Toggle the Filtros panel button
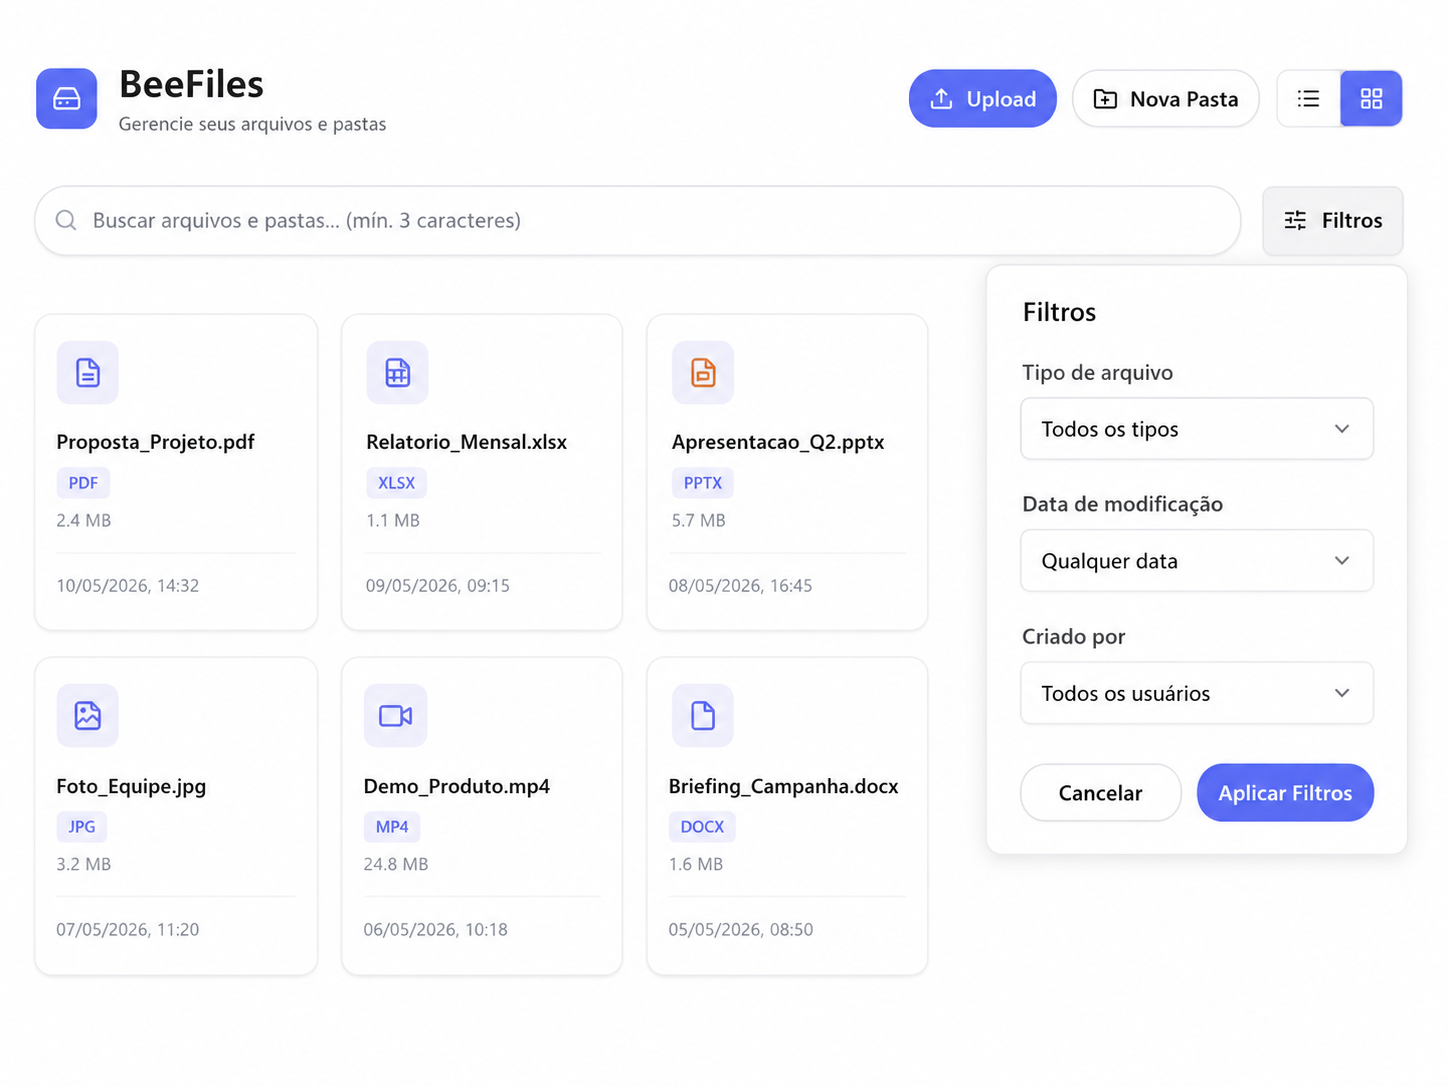Screen dimensions: 1448x1086 (1332, 220)
